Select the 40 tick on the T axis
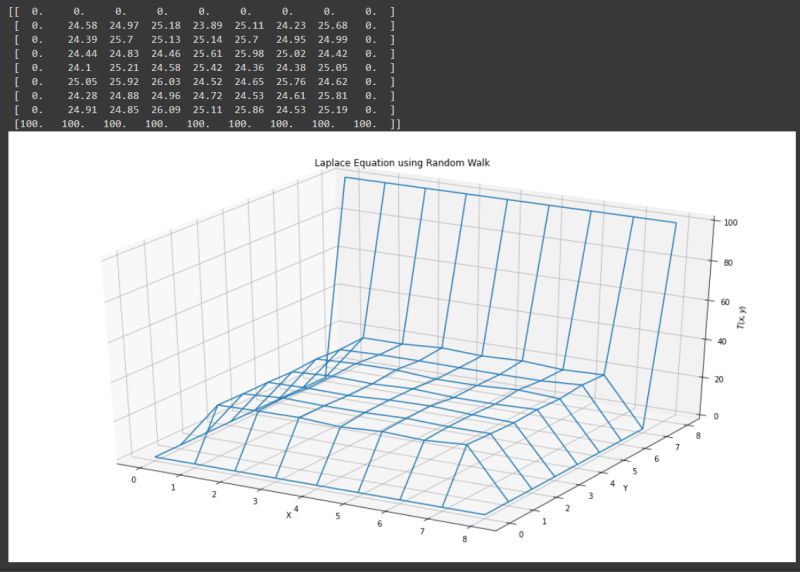 tap(722, 341)
